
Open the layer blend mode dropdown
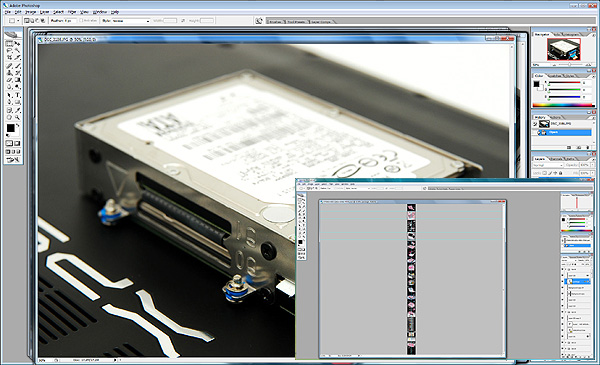pyautogui.click(x=548, y=165)
